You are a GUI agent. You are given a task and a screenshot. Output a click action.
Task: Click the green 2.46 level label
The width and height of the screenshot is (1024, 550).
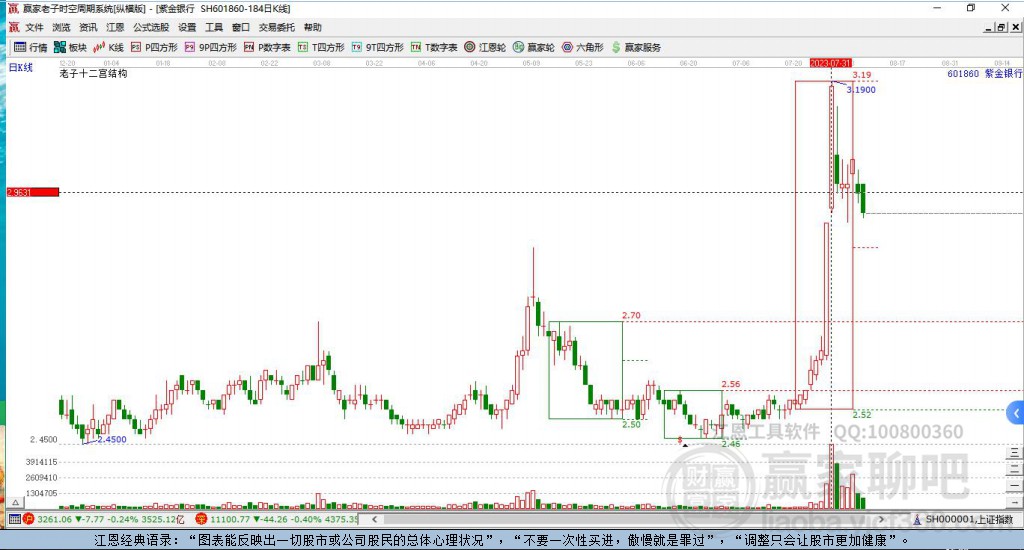tap(731, 444)
